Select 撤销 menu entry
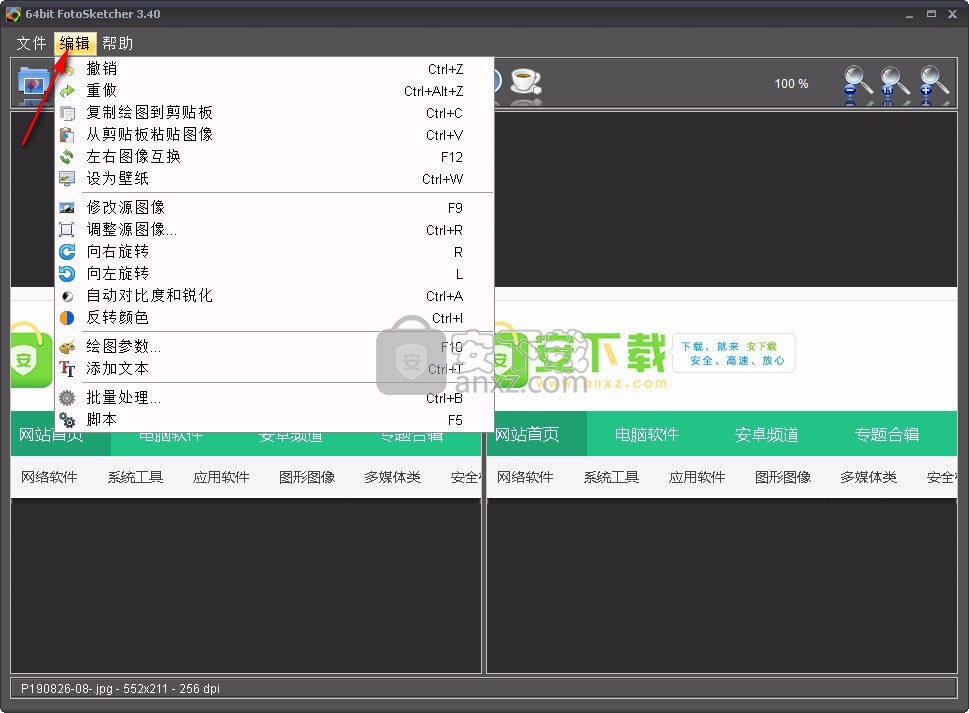This screenshot has width=969, height=713. pos(274,69)
